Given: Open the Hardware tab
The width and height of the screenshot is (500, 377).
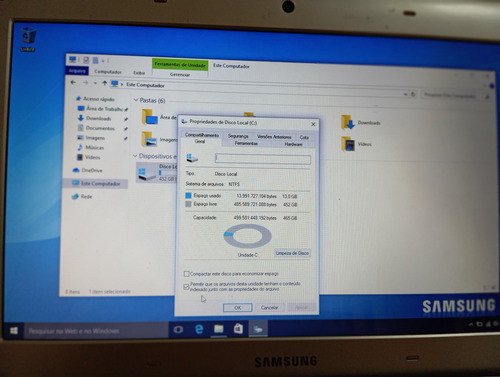Looking at the screenshot, I should coord(293,144).
